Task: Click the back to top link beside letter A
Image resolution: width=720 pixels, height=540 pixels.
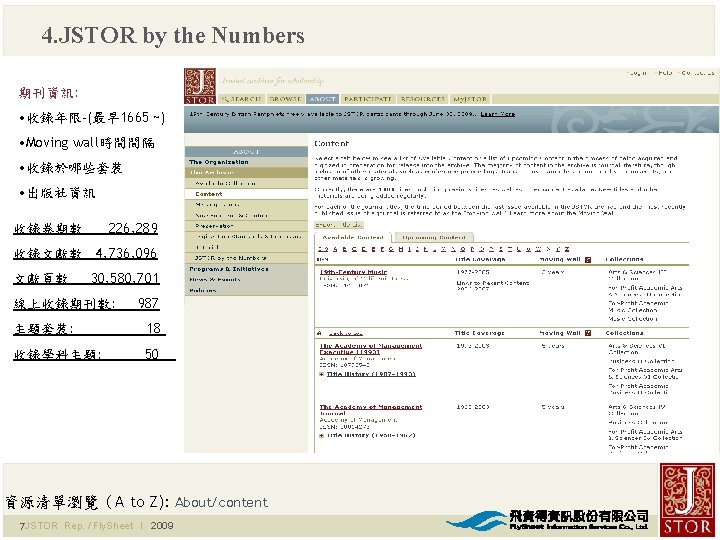Action: click(346, 333)
